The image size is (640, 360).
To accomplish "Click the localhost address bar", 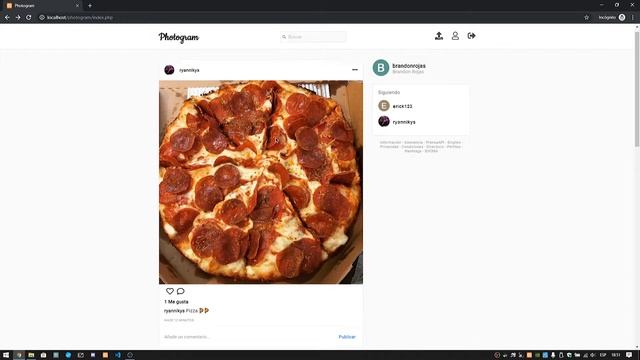I will [310, 18].
